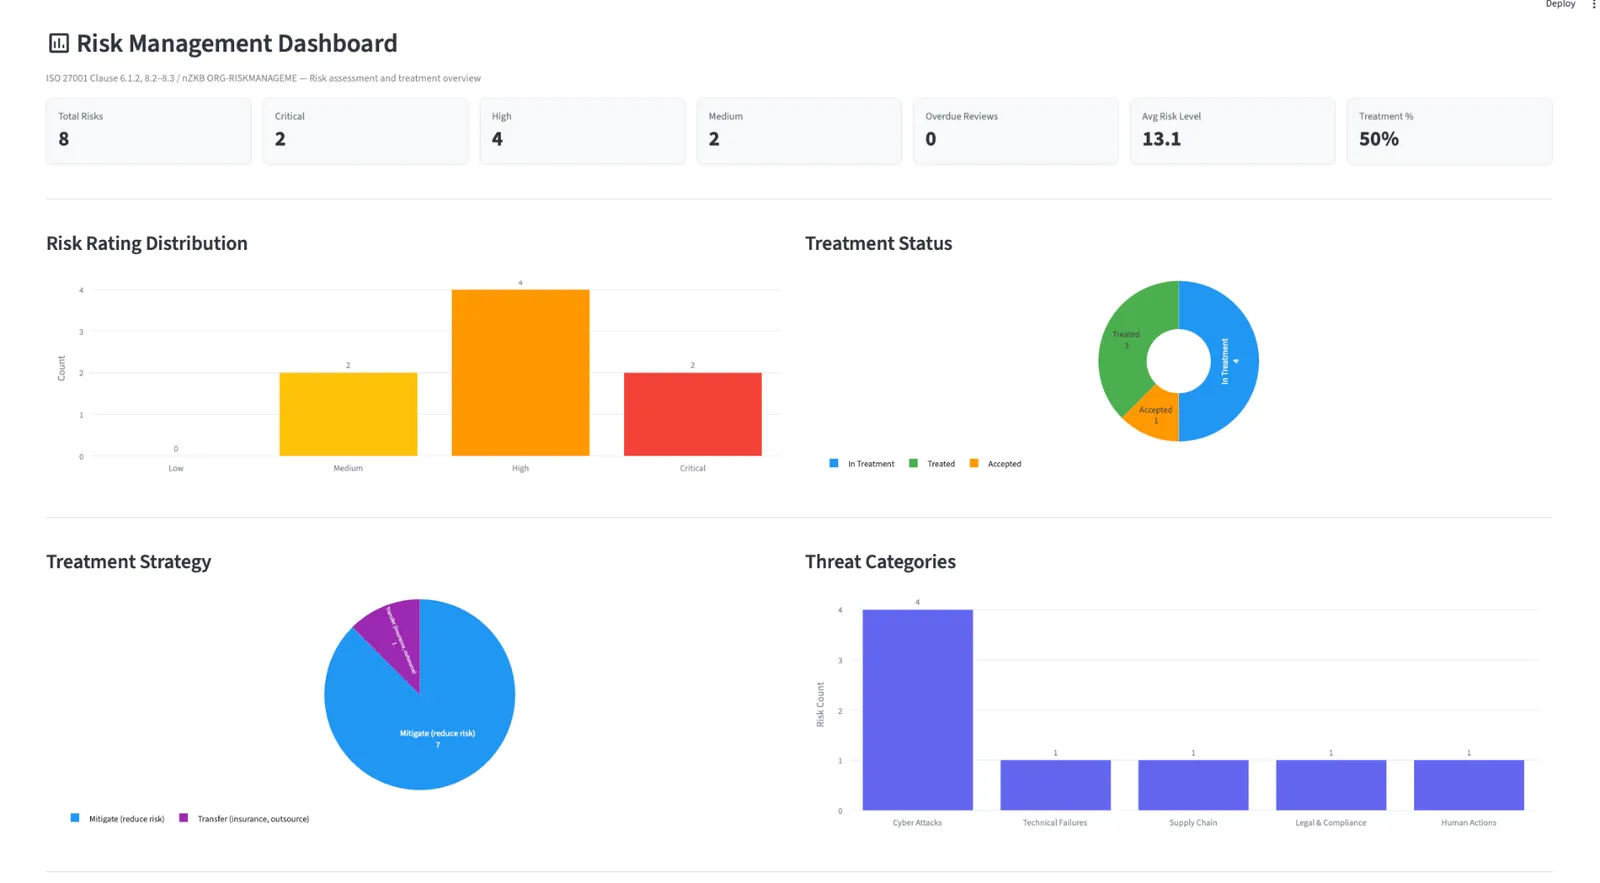Image resolution: width=1600 pixels, height=883 pixels.
Task: Click the Supply Chain bar
Action: [1193, 785]
